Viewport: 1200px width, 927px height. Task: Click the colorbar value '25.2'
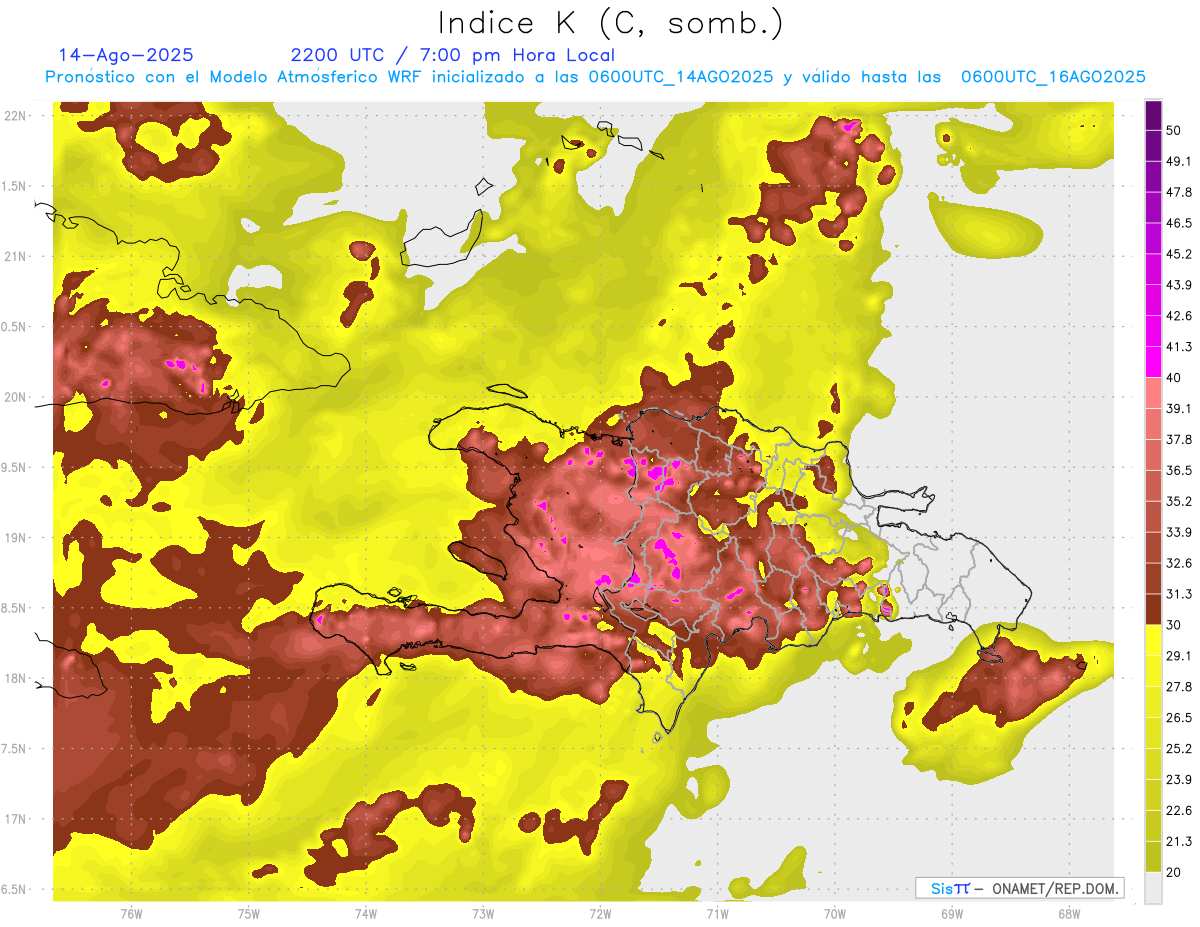pos(1179,749)
